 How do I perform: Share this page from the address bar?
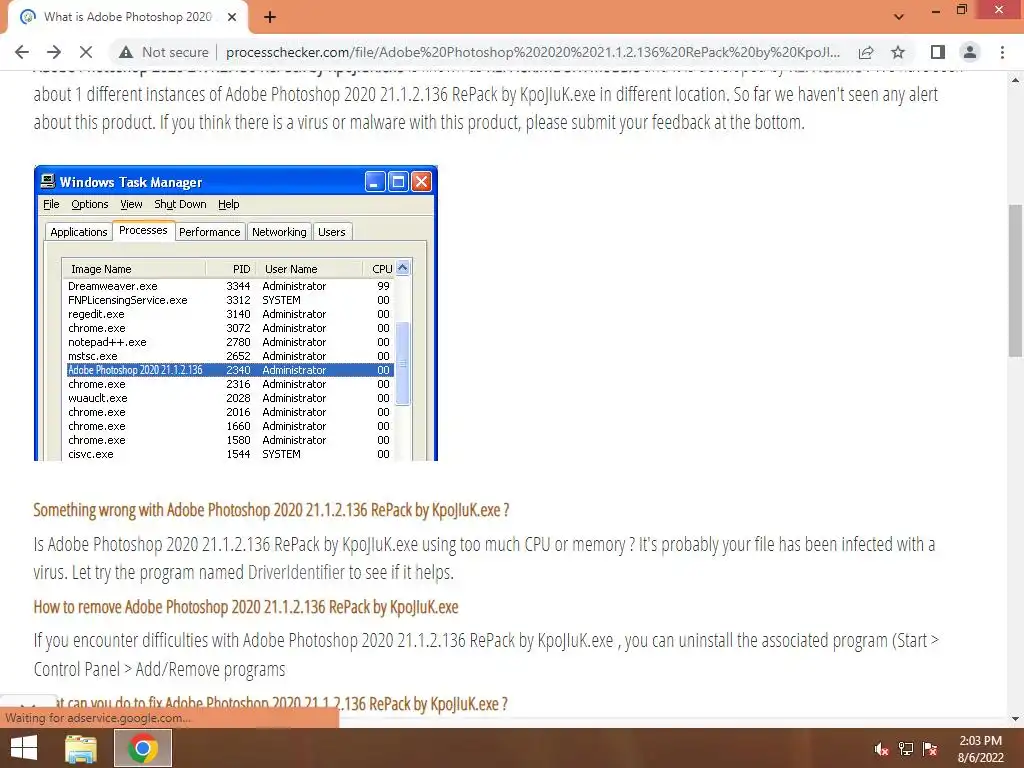pos(866,52)
